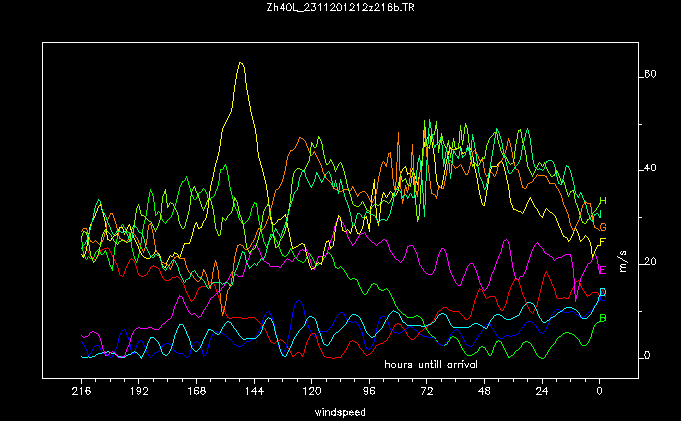Click the green H series label
This screenshot has width=681, height=421.
(602, 203)
